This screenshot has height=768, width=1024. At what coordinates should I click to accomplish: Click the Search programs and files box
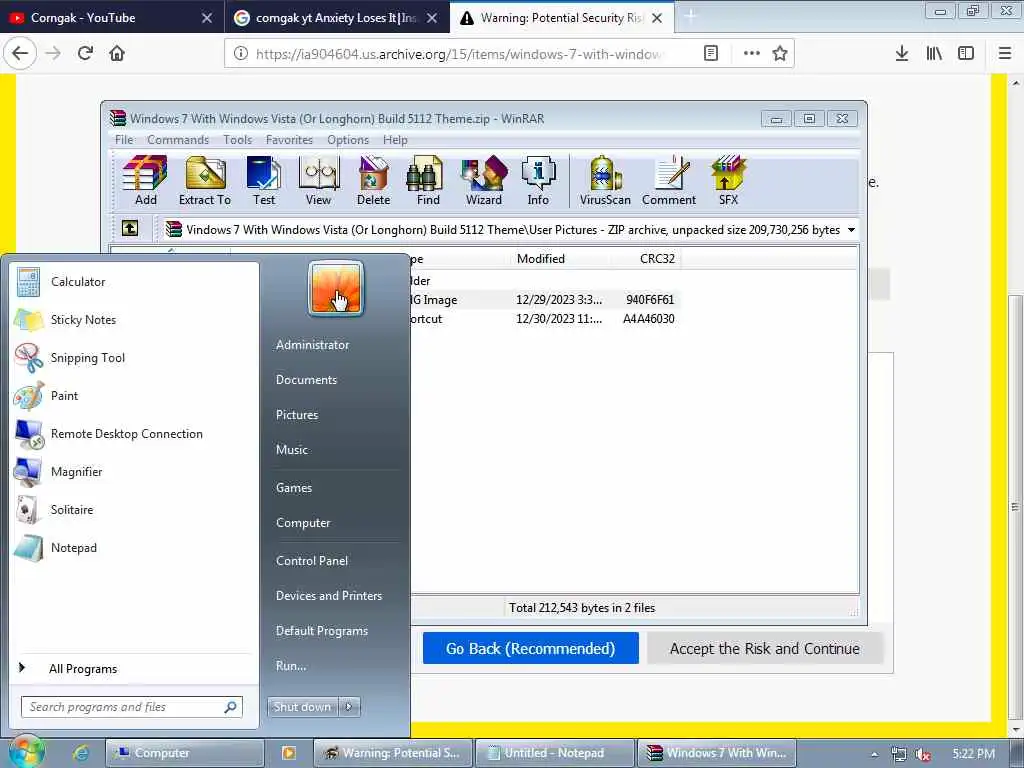tap(132, 707)
